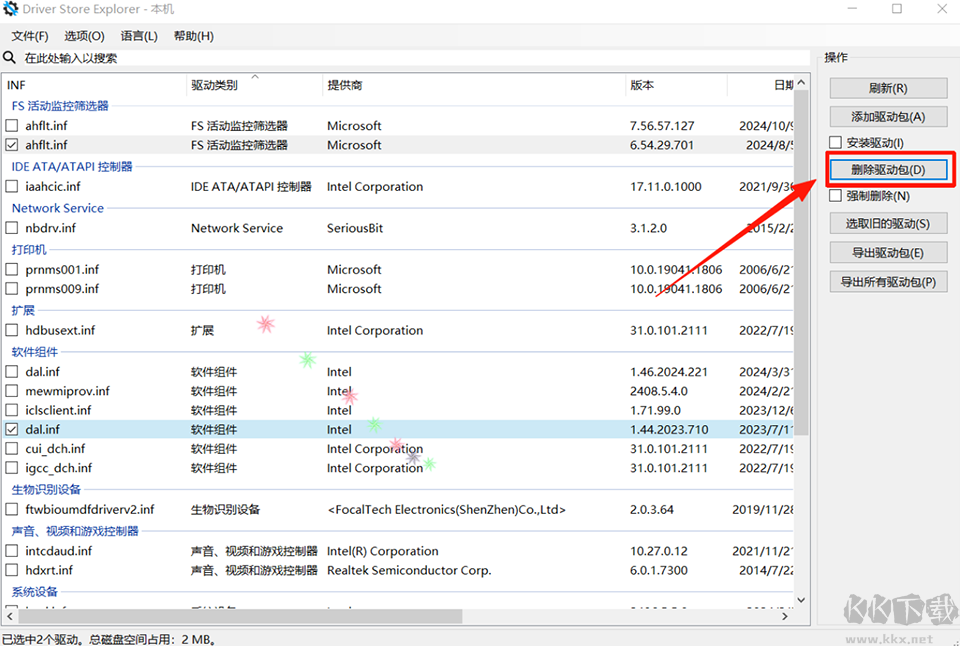The width and height of the screenshot is (960, 646).
Task: Click the vertical scrollbar down arrow
Action: click(801, 600)
